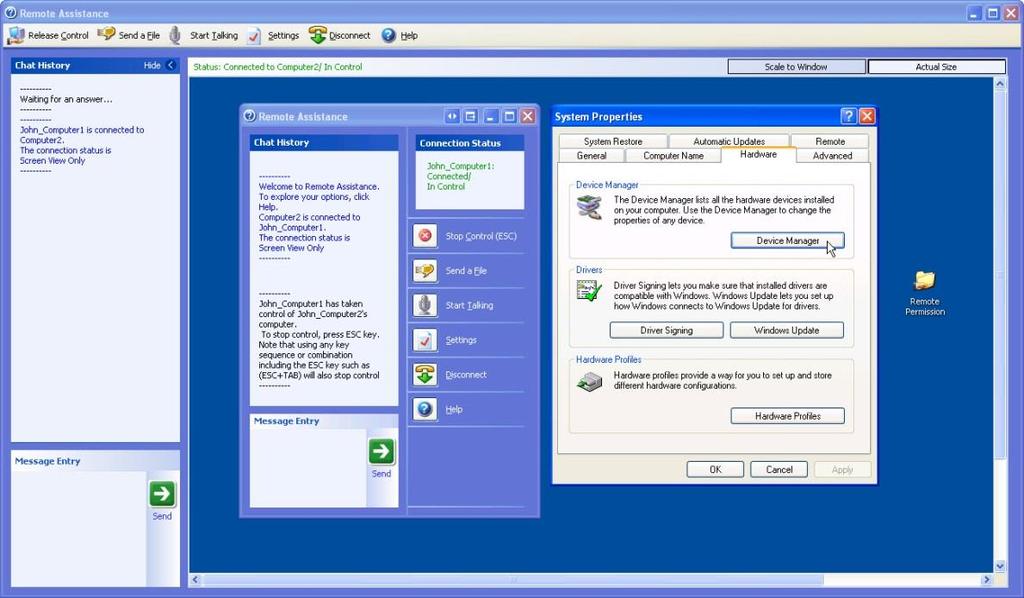The width and height of the screenshot is (1024, 598).
Task: Click Cancel in System Properties
Action: pyautogui.click(x=779, y=469)
